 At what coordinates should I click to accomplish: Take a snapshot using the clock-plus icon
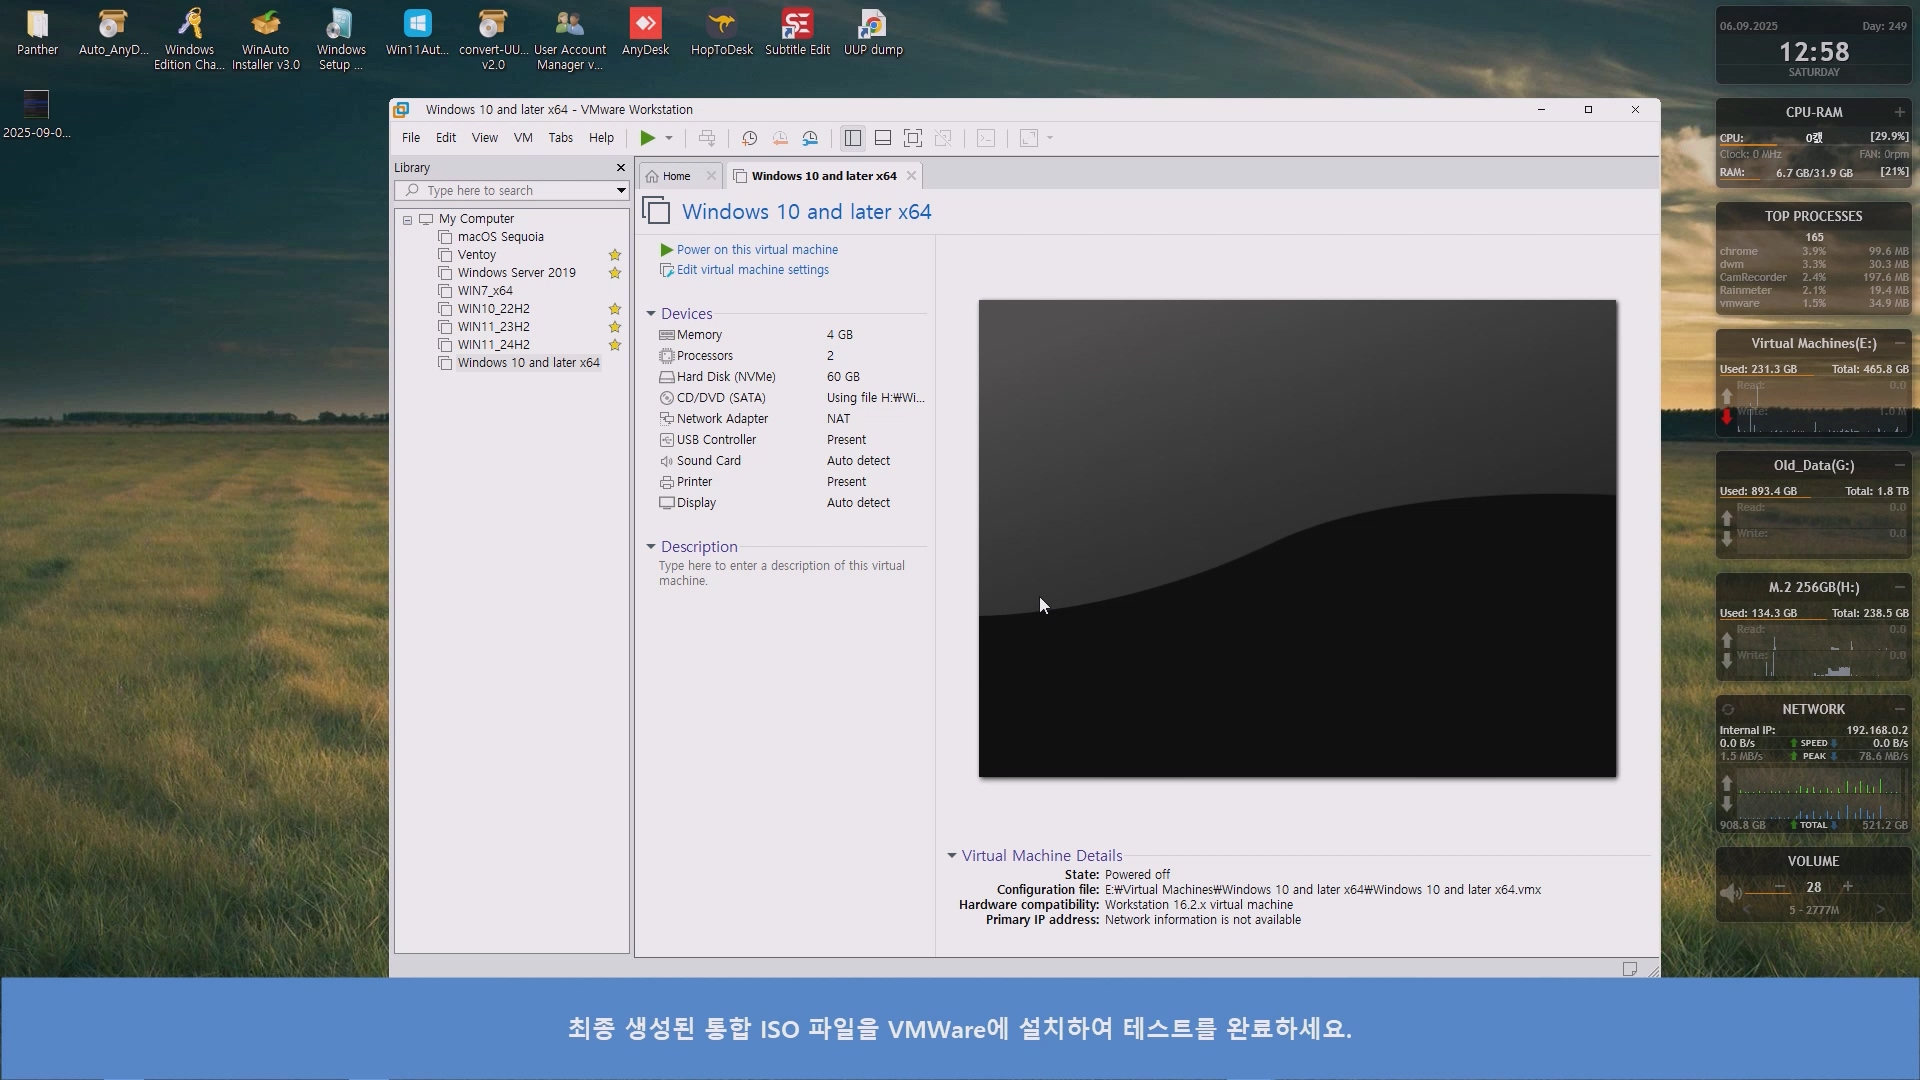749,138
